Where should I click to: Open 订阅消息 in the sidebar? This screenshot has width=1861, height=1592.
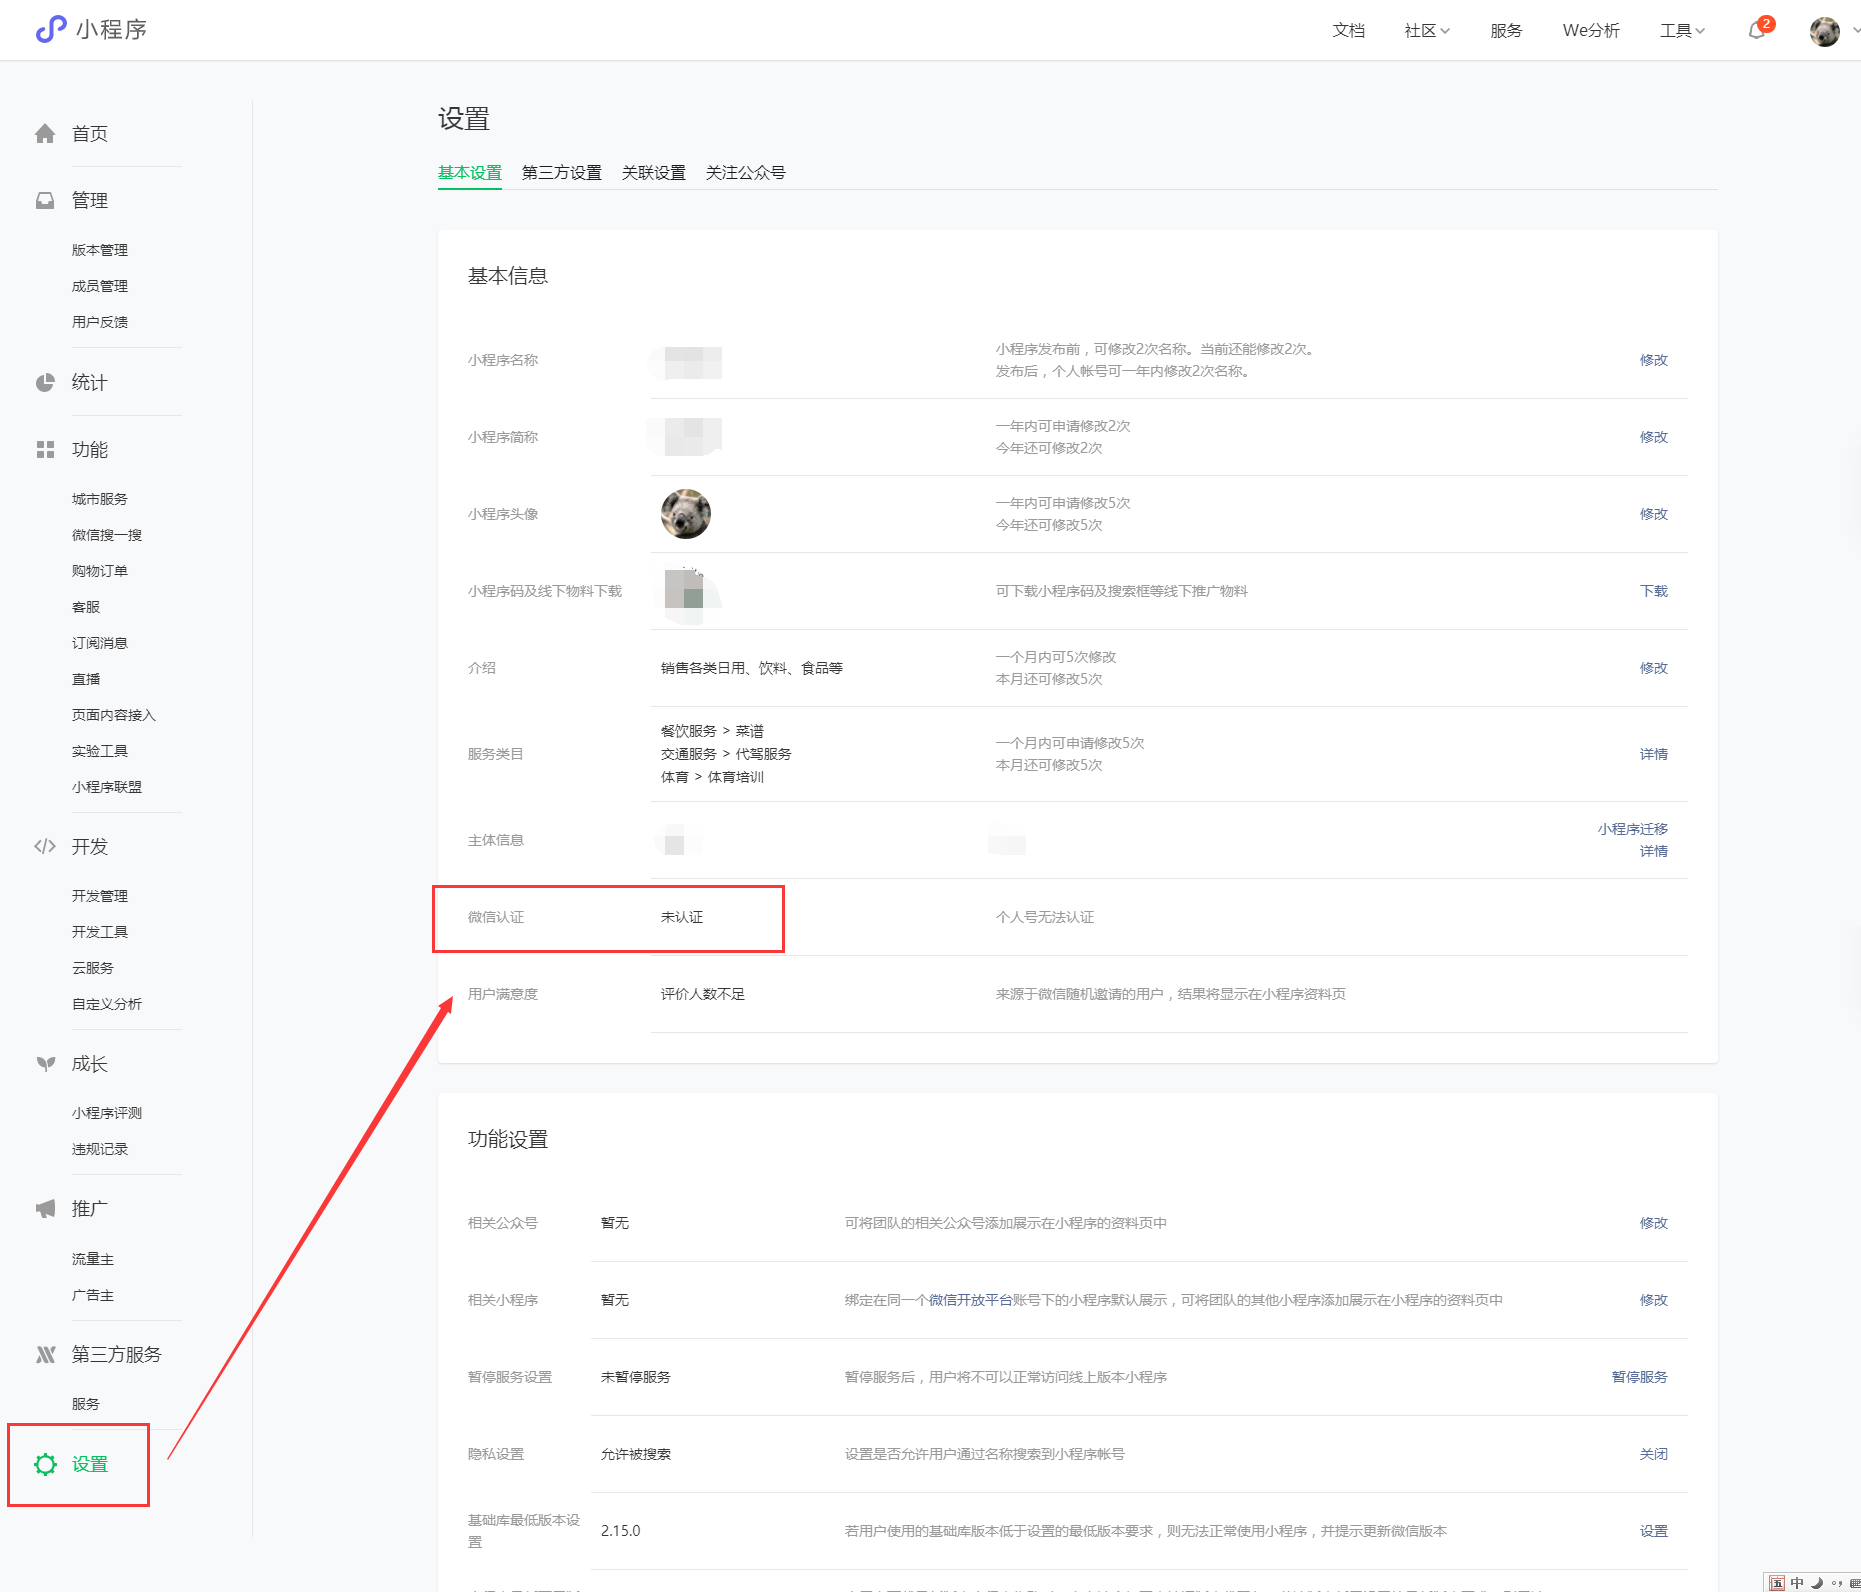[100, 643]
